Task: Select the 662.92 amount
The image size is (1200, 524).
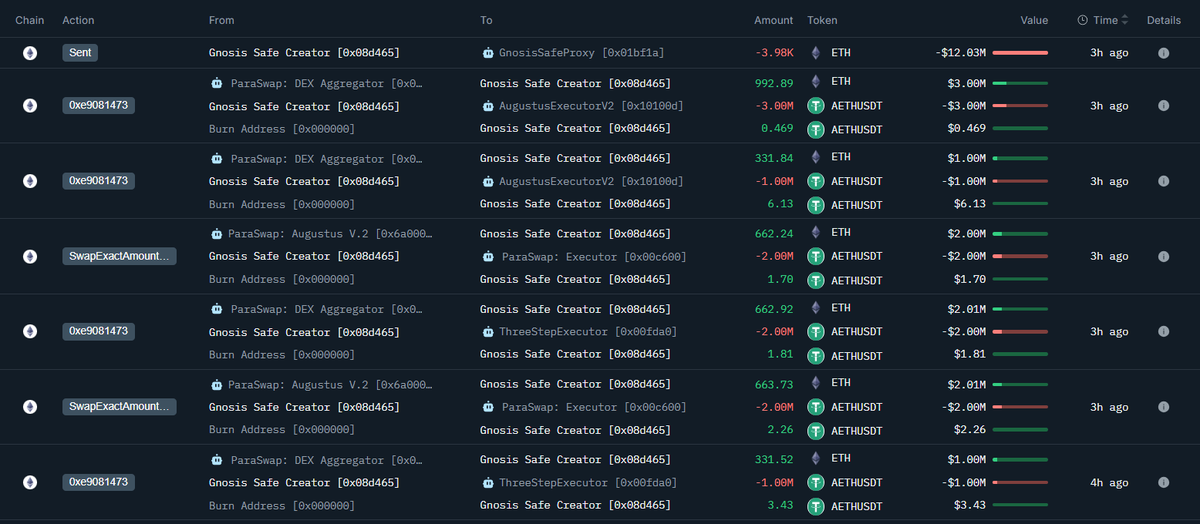Action: (774, 309)
